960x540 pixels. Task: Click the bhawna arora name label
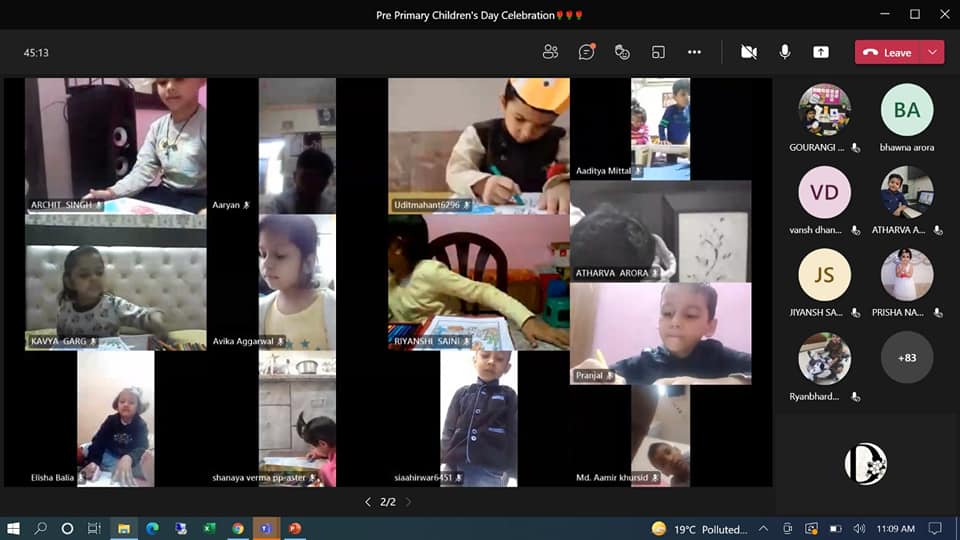point(907,148)
